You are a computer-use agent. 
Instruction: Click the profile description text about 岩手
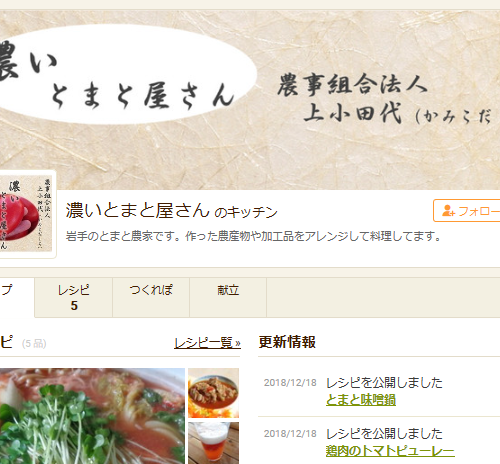point(253,236)
